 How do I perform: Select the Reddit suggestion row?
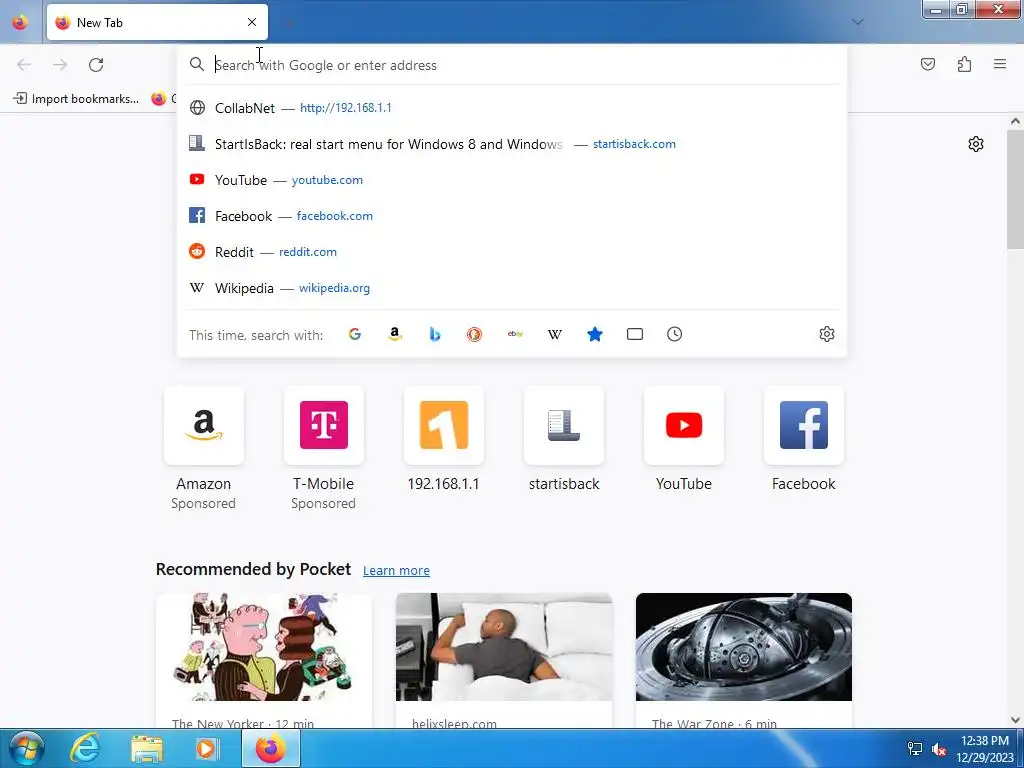pyautogui.click(x=512, y=251)
